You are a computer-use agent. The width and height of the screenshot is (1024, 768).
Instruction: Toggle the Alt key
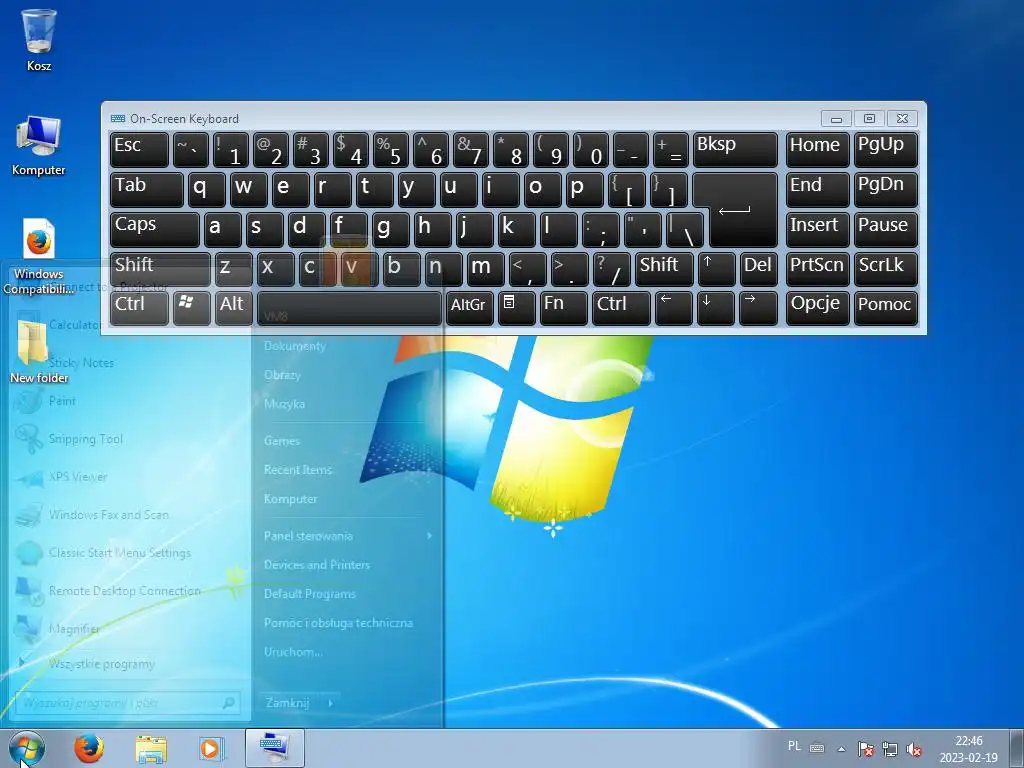(x=234, y=308)
